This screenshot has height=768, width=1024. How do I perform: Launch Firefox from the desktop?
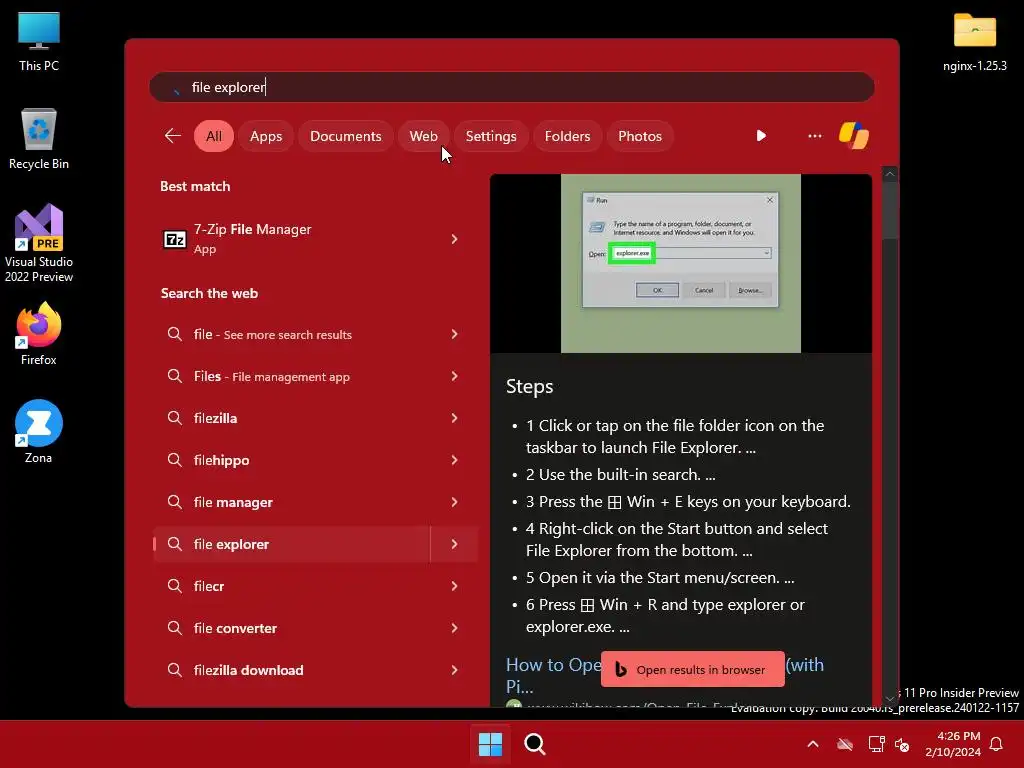(39, 334)
